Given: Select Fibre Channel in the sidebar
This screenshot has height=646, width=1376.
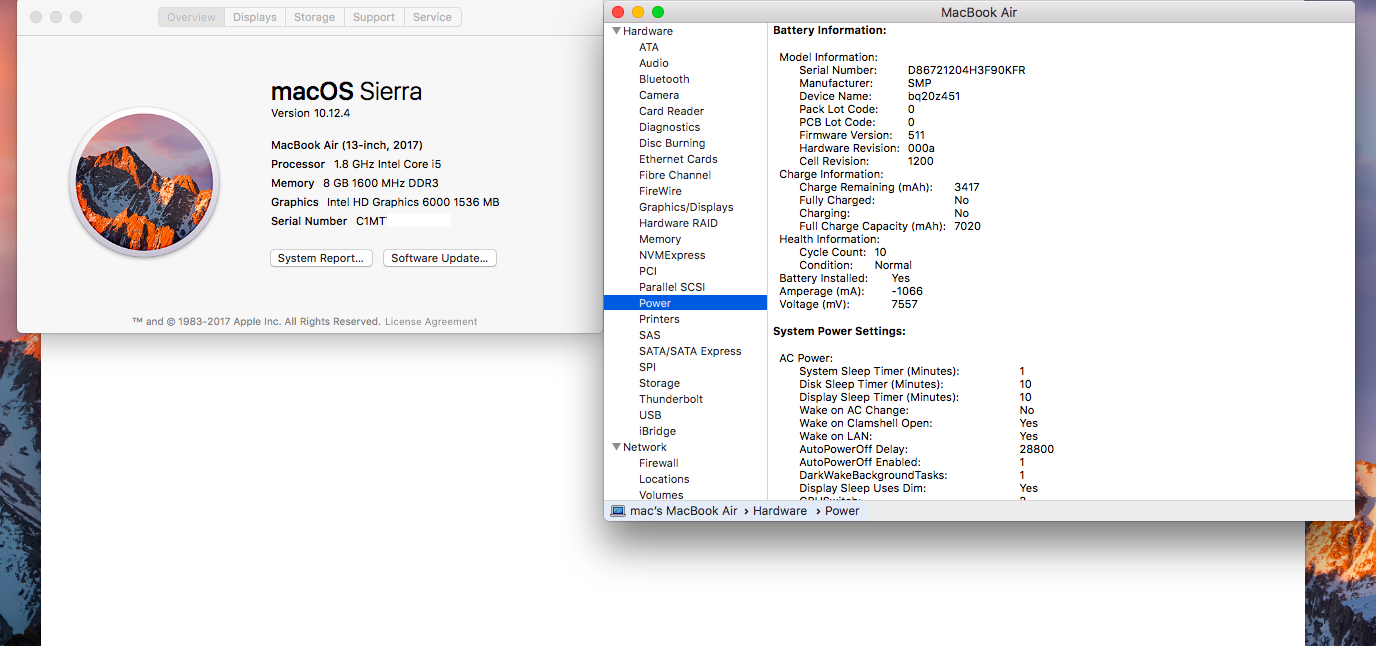Looking at the screenshot, I should coord(675,175).
